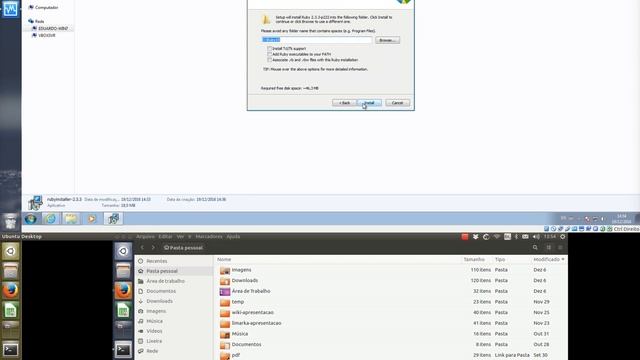640x360 pixels.
Task: Click the Windows taskbar clock
Action: (621, 218)
